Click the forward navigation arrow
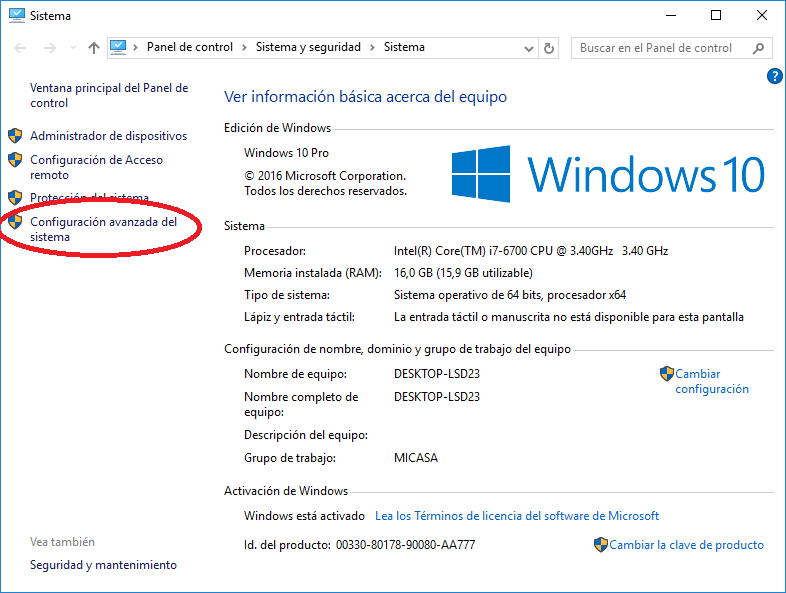This screenshot has width=786, height=593. coord(48,48)
